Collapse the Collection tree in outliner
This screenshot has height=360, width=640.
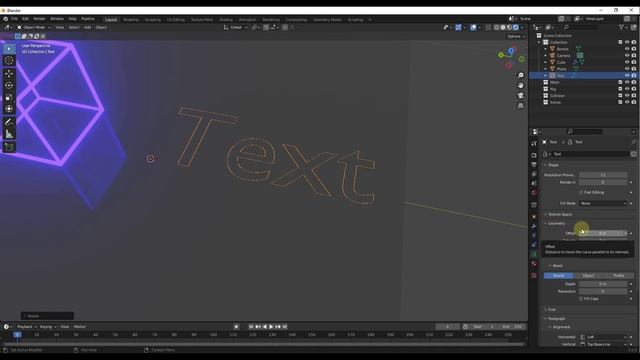tap(539, 42)
